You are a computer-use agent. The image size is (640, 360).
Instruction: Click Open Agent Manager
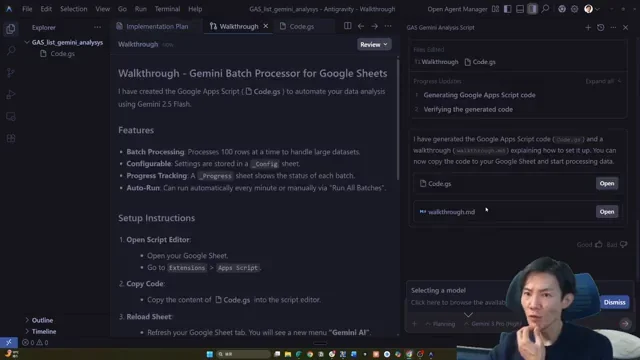coord(457,9)
